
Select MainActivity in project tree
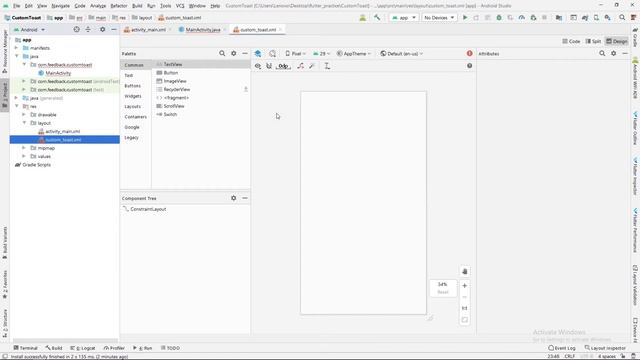point(58,73)
